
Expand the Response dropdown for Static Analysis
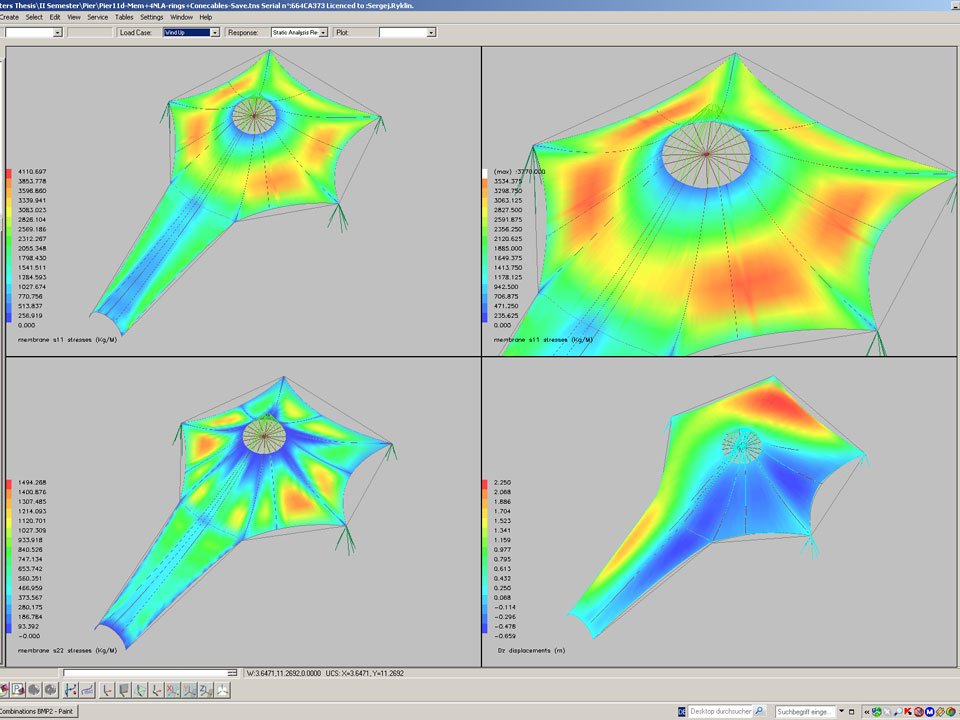pyautogui.click(x=299, y=32)
